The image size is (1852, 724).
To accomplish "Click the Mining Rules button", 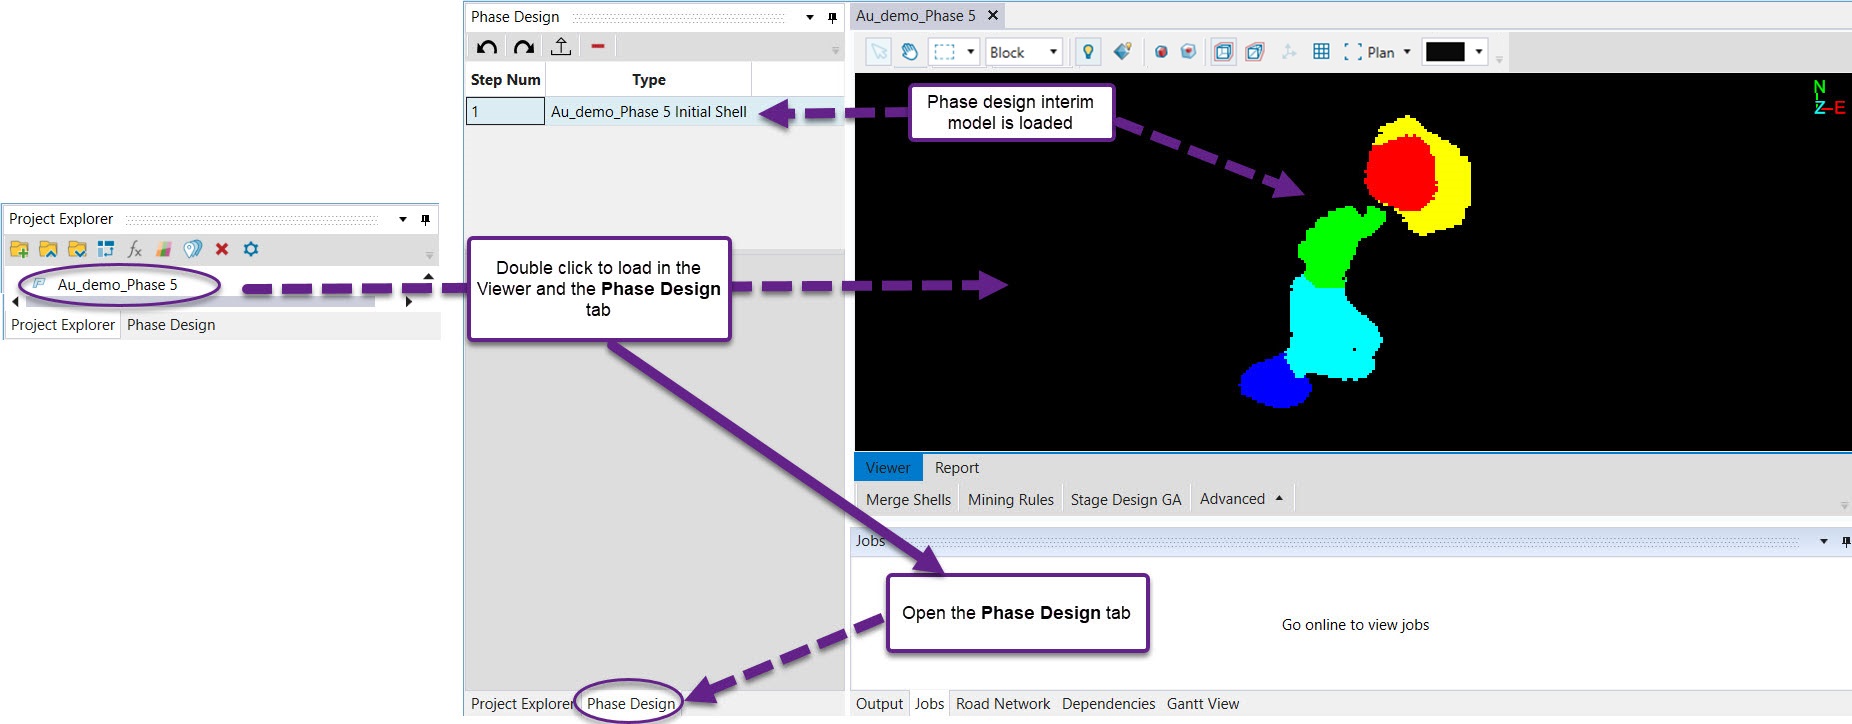I will point(1011,500).
